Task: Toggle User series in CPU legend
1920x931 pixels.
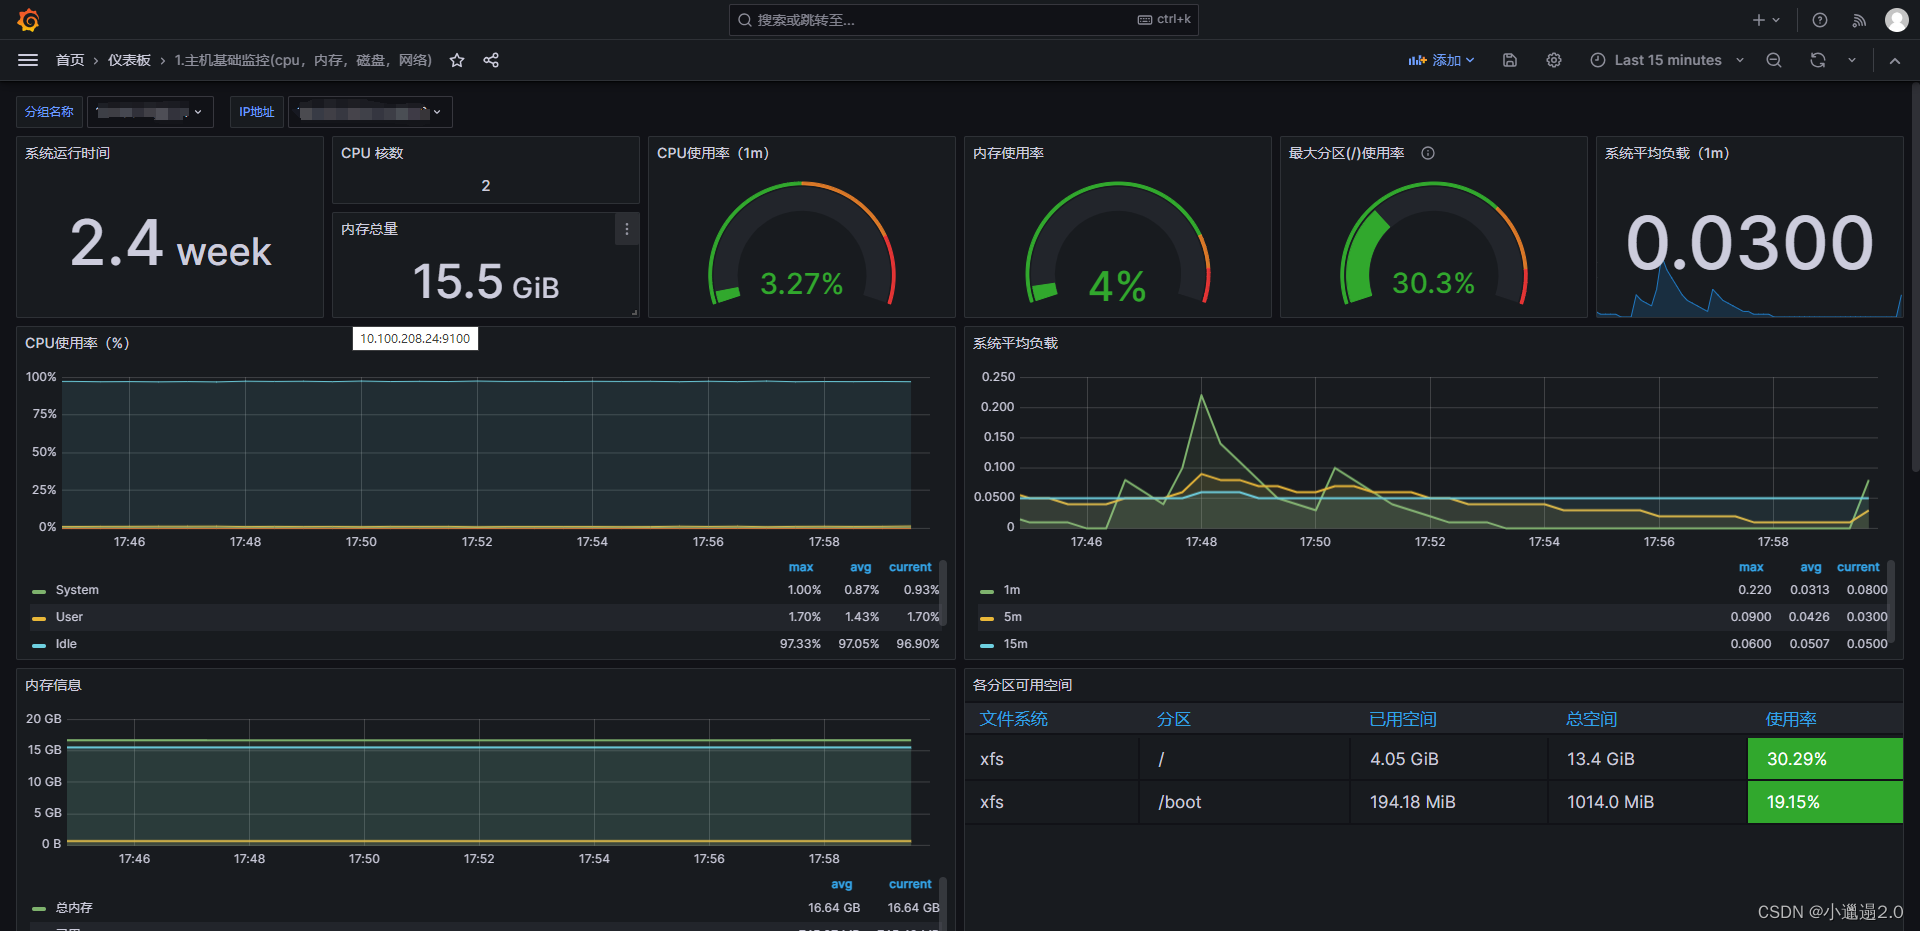Action: pos(69,617)
